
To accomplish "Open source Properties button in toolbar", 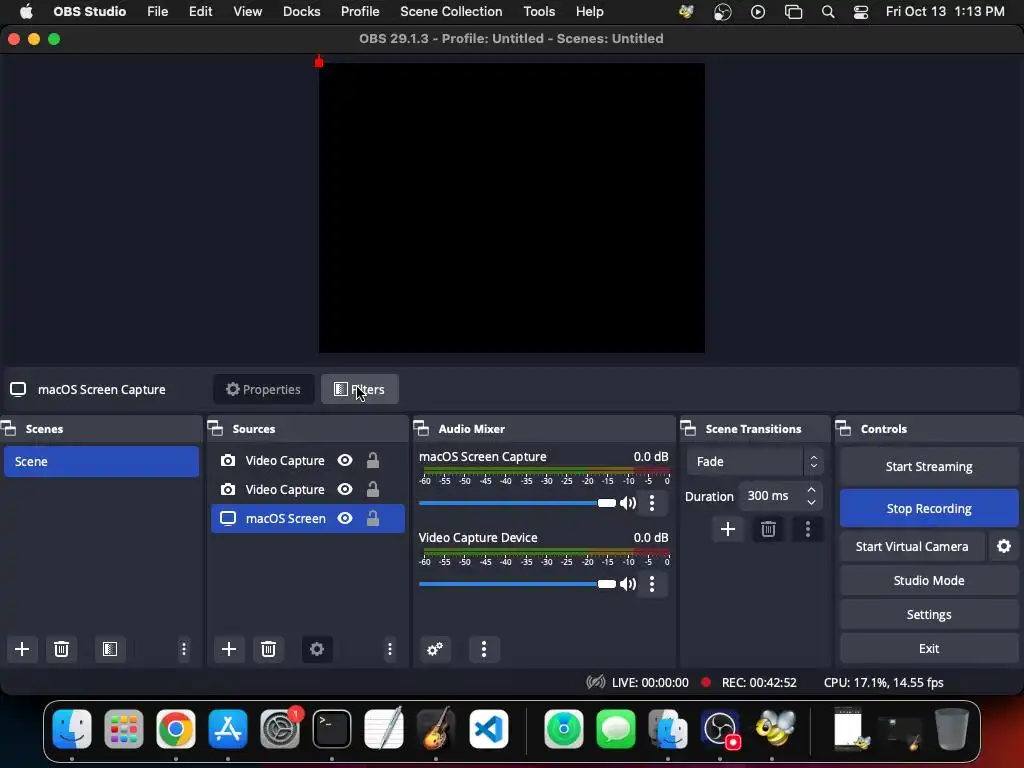I will pyautogui.click(x=263, y=389).
